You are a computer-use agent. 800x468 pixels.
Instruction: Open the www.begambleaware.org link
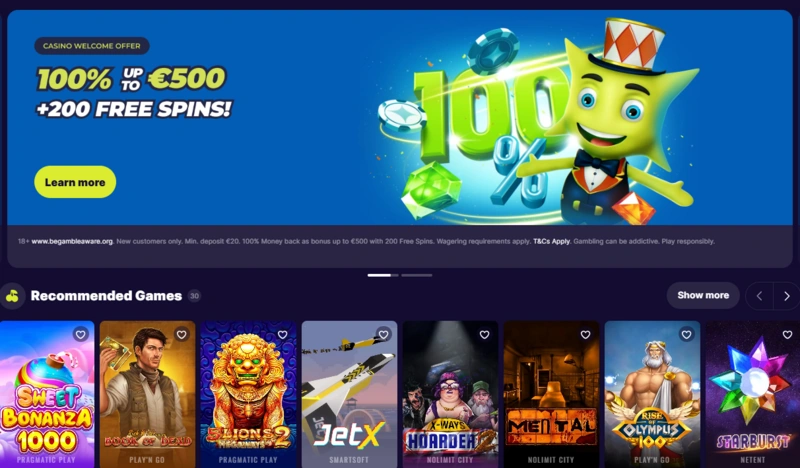(72, 241)
